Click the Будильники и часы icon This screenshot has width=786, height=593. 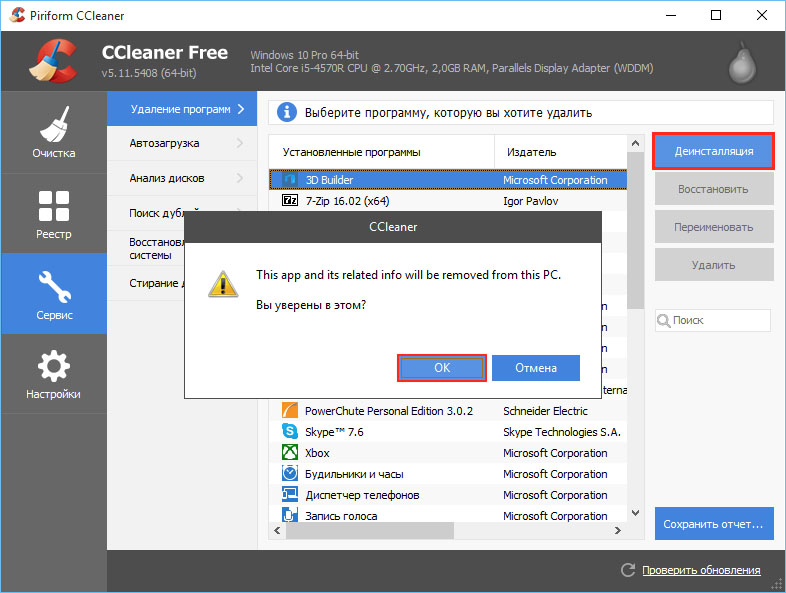coord(290,474)
